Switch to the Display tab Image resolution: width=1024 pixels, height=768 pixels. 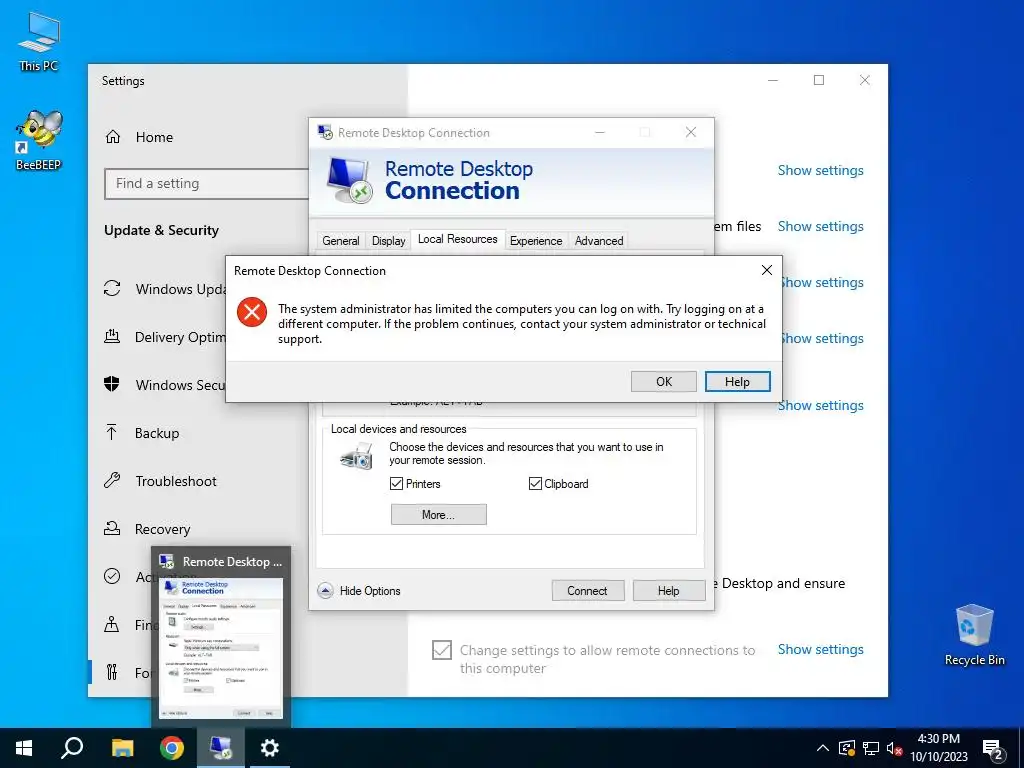[x=389, y=240]
